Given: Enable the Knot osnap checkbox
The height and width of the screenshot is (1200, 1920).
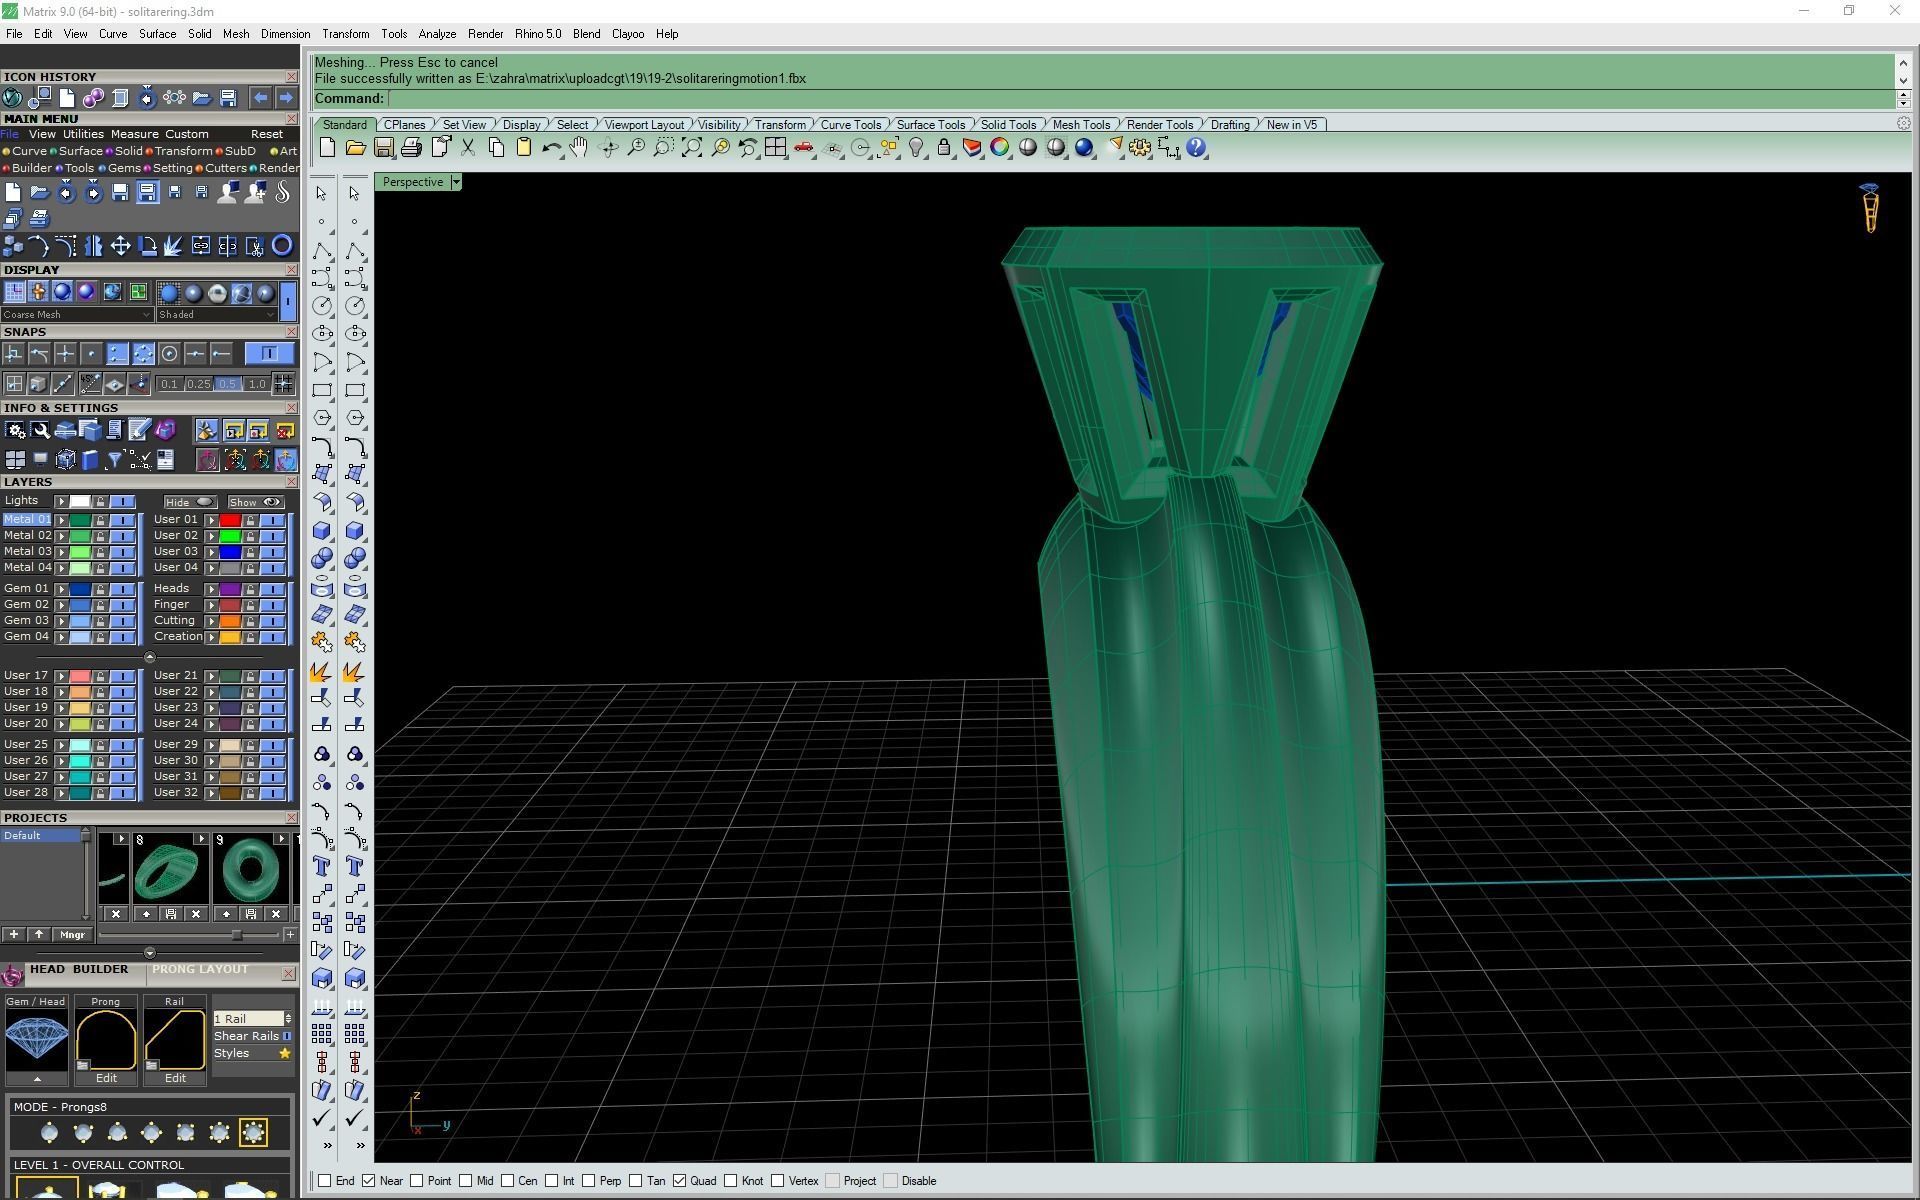Looking at the screenshot, I should click(x=731, y=1181).
